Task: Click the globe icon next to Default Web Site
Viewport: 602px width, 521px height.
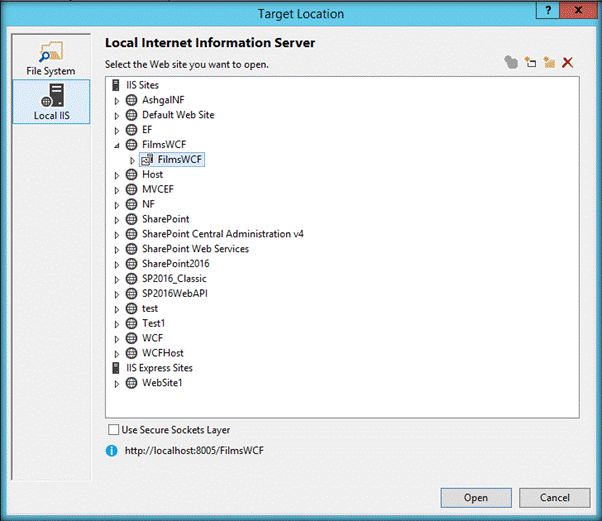Action: [x=131, y=115]
